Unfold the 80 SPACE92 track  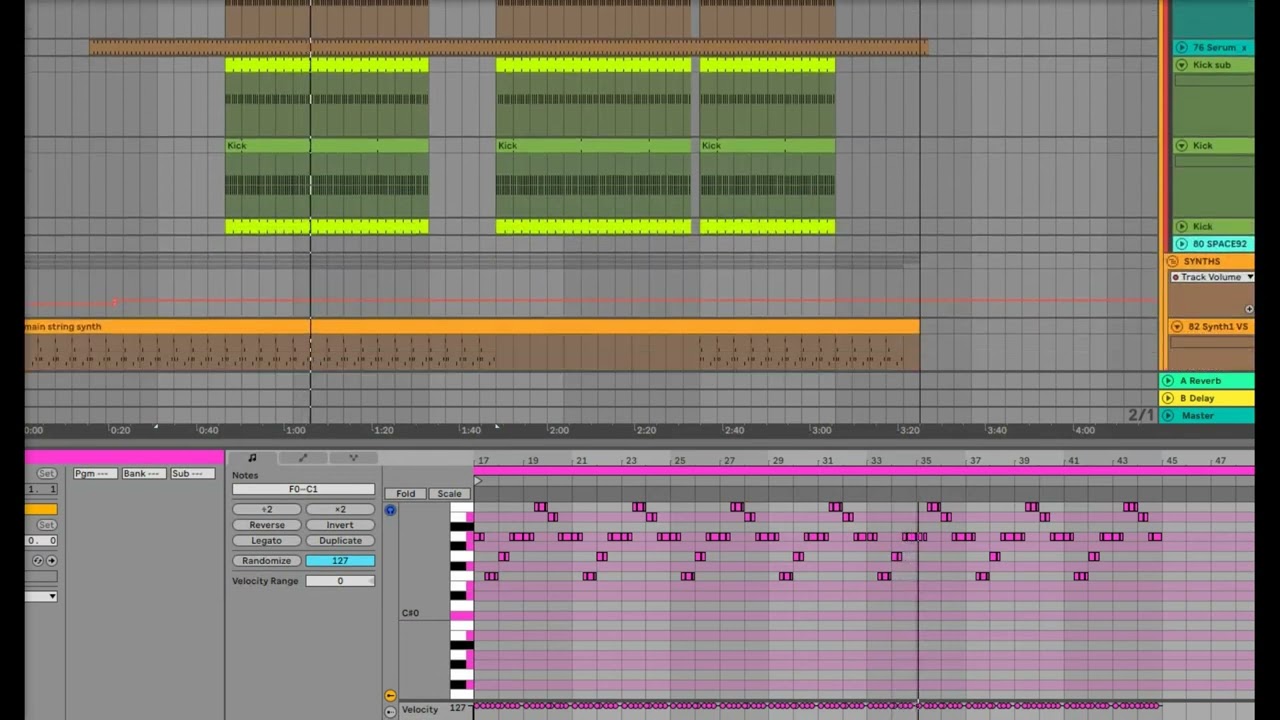point(1181,244)
